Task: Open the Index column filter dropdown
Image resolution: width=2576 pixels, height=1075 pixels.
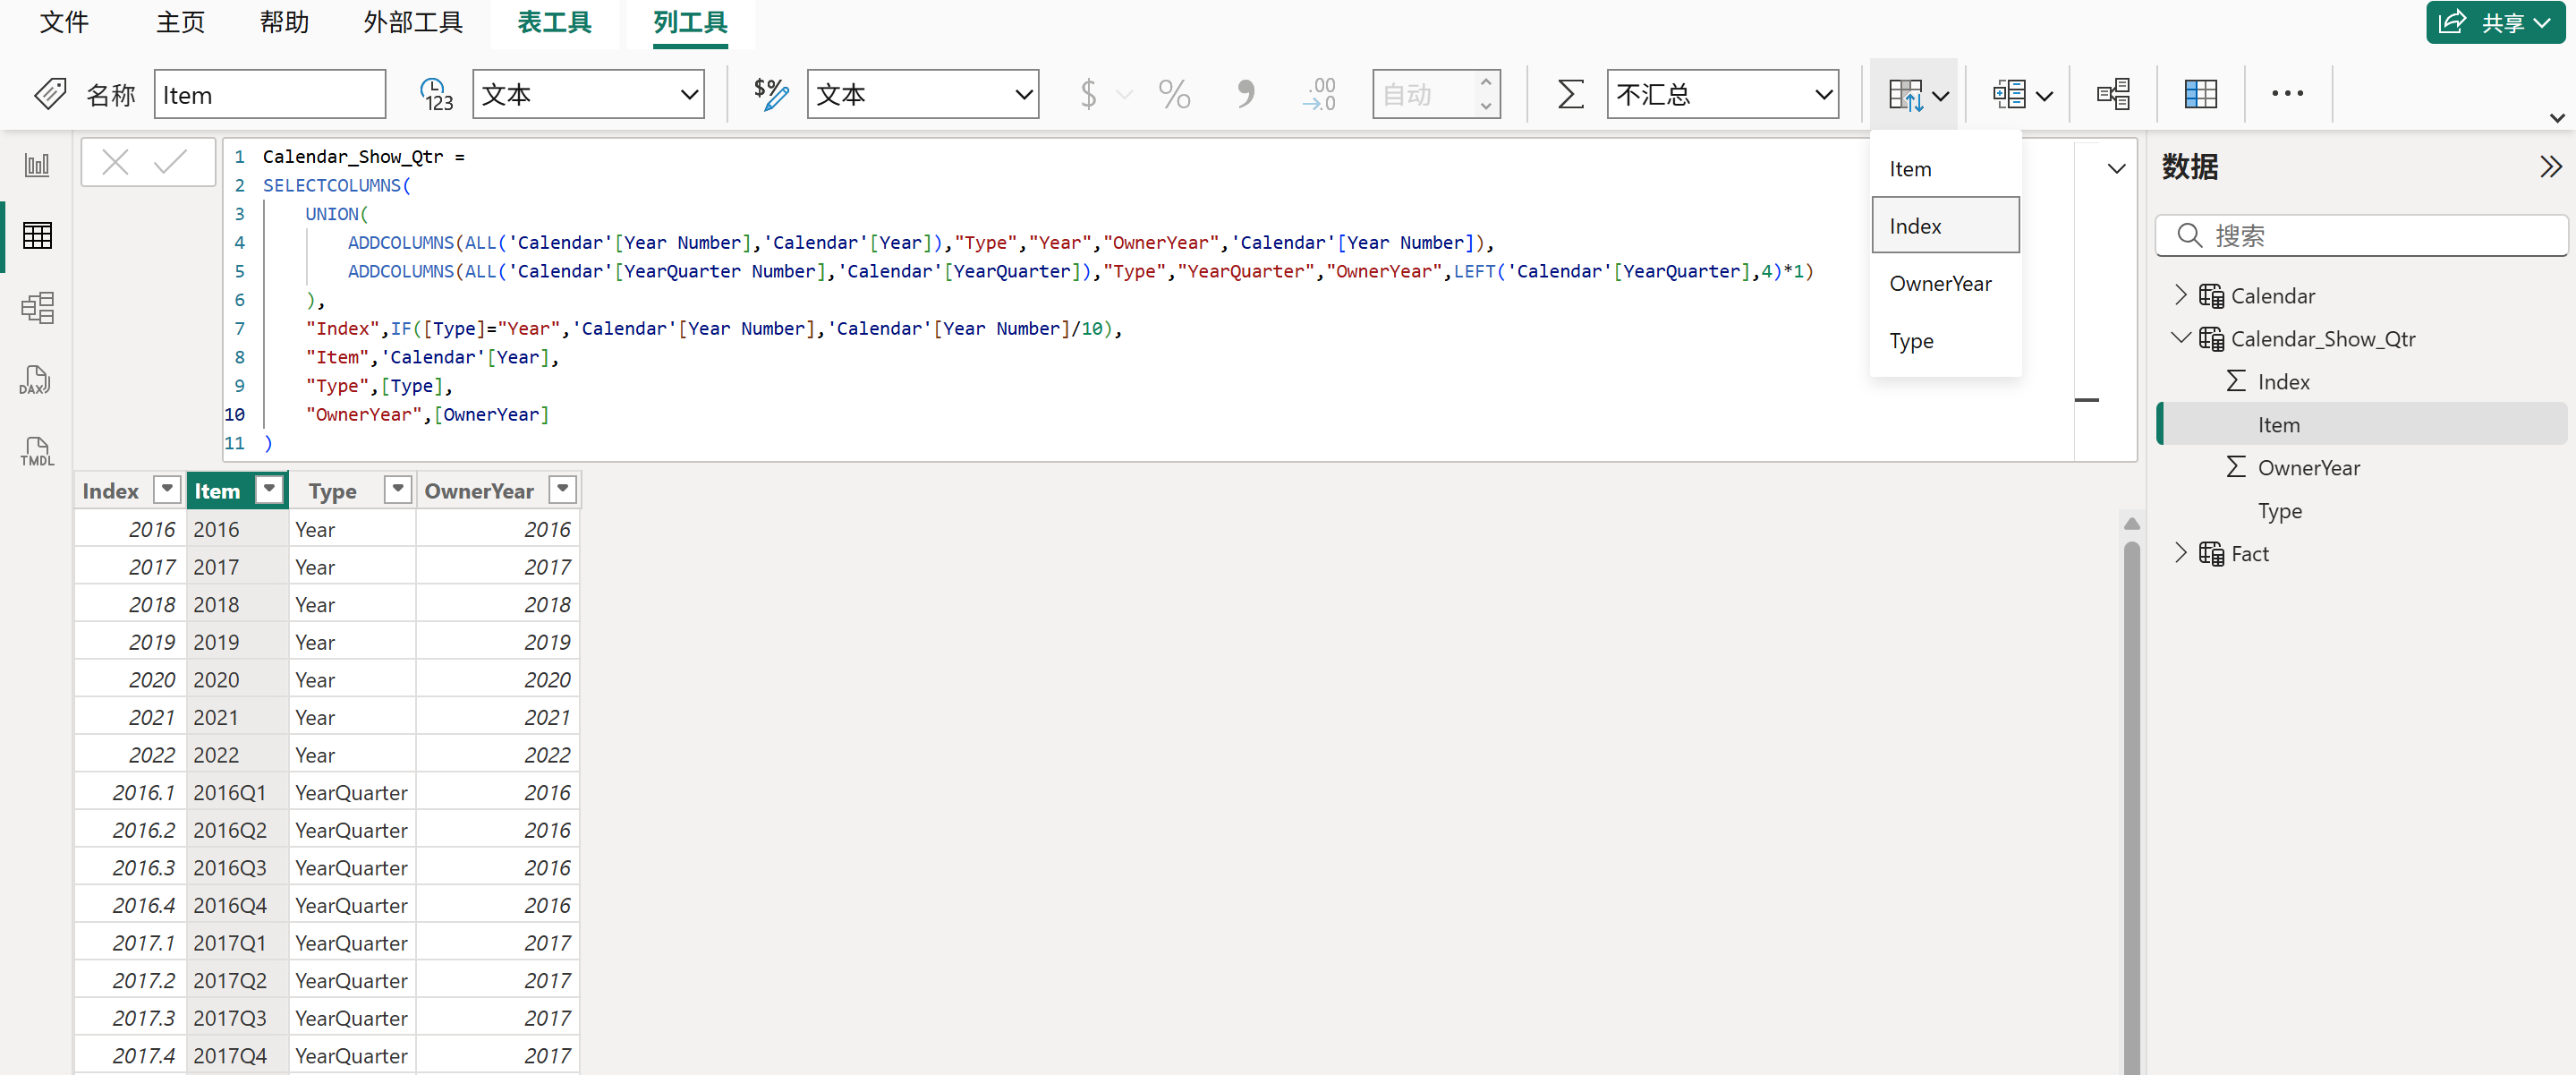Action: (x=167, y=490)
